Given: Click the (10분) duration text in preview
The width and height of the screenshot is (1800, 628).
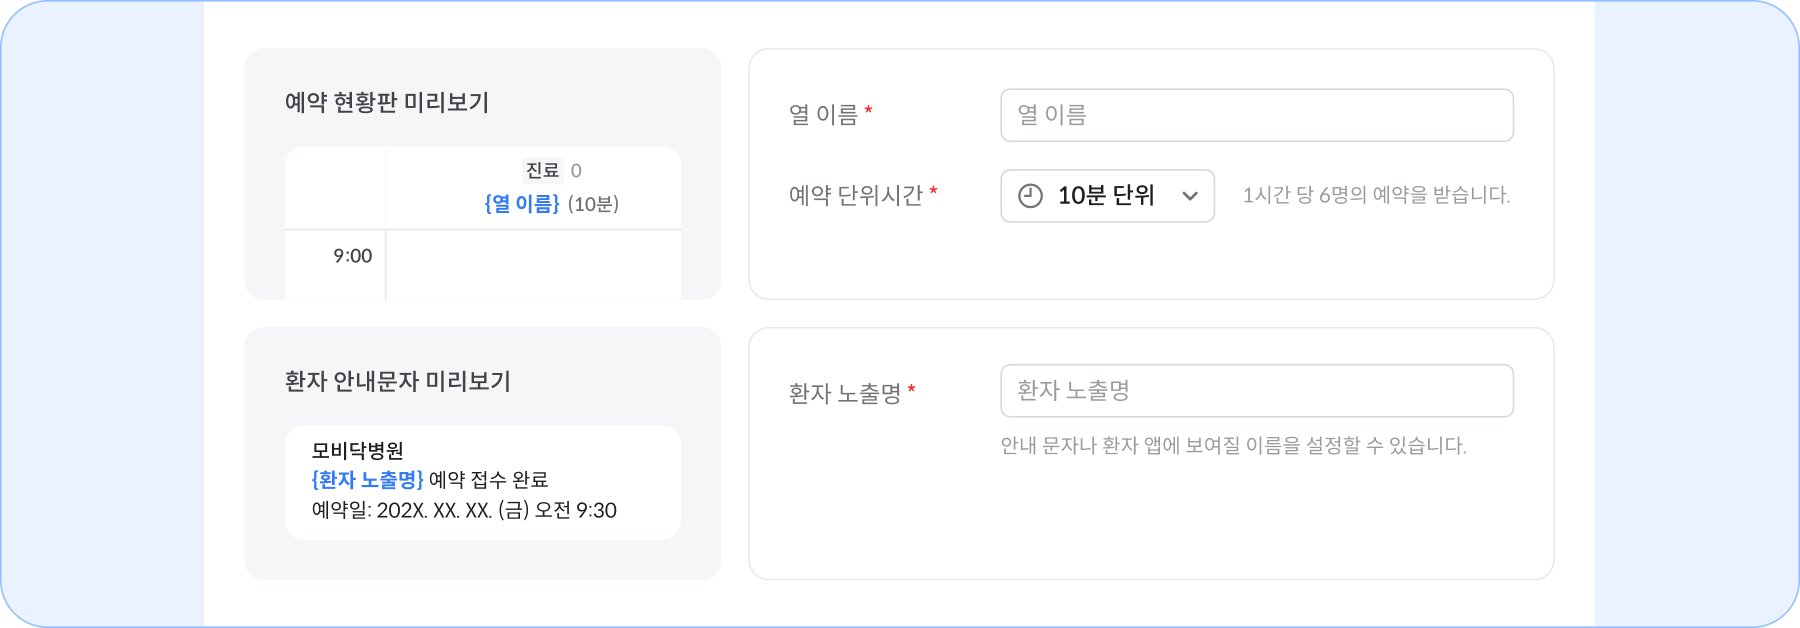Looking at the screenshot, I should (594, 204).
